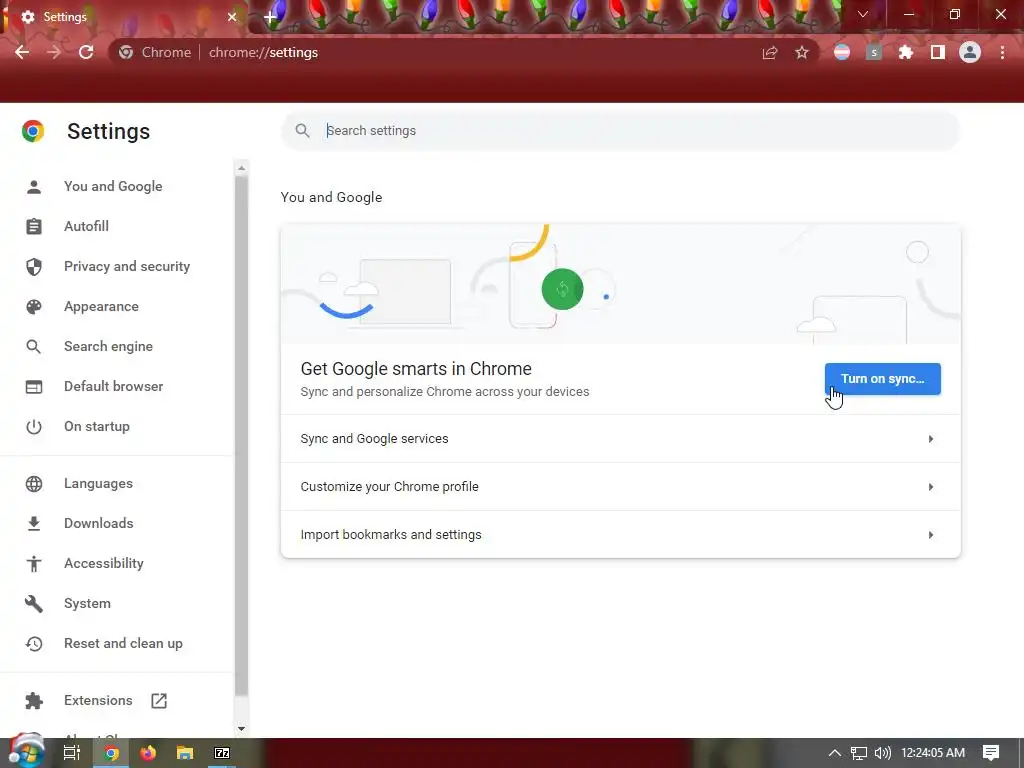Click the volume speaker icon
1024x768 pixels.
click(882, 753)
